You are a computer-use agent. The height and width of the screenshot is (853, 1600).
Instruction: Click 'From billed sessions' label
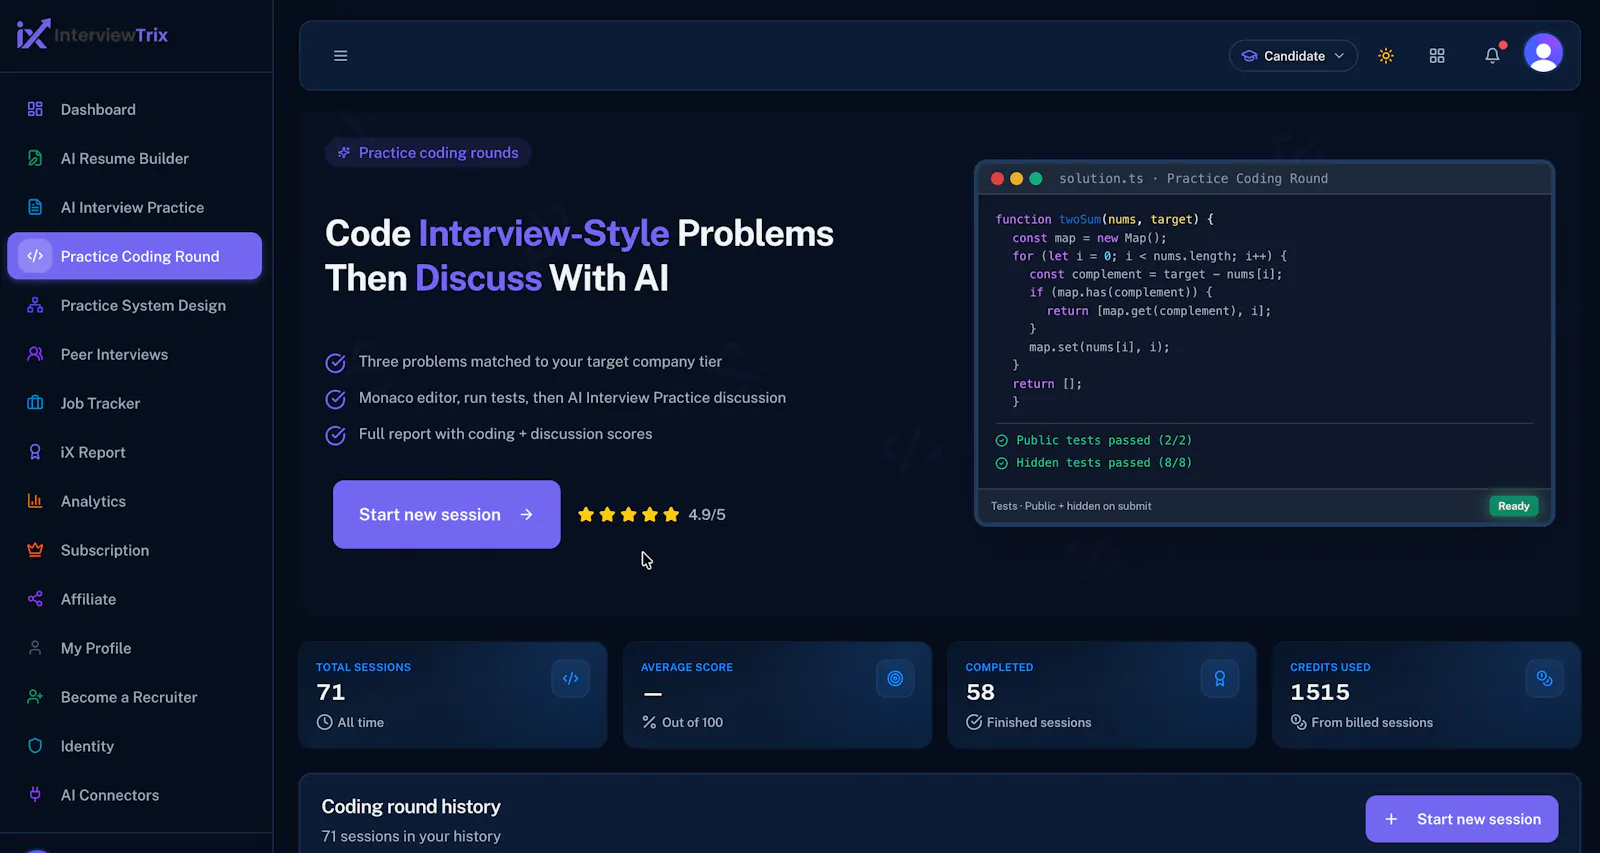click(1372, 722)
